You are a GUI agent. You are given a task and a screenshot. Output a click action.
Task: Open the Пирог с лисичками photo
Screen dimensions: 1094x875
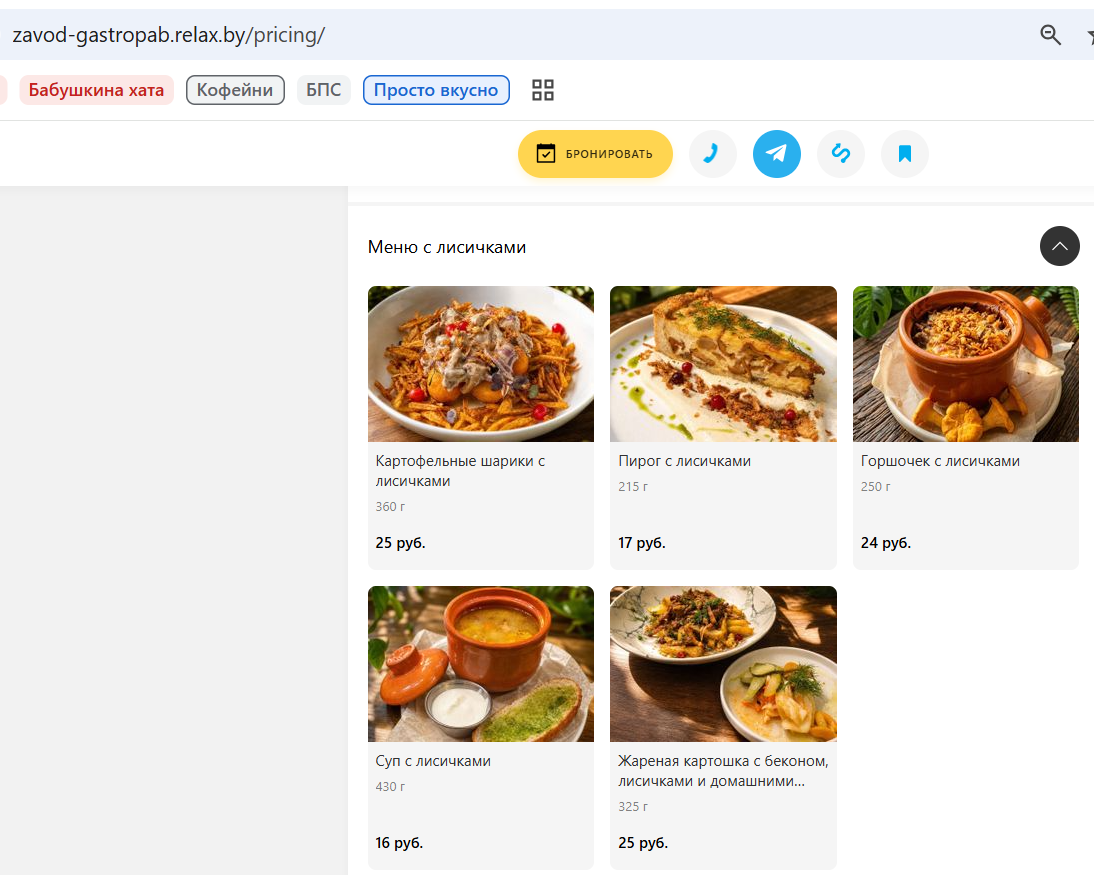723,364
